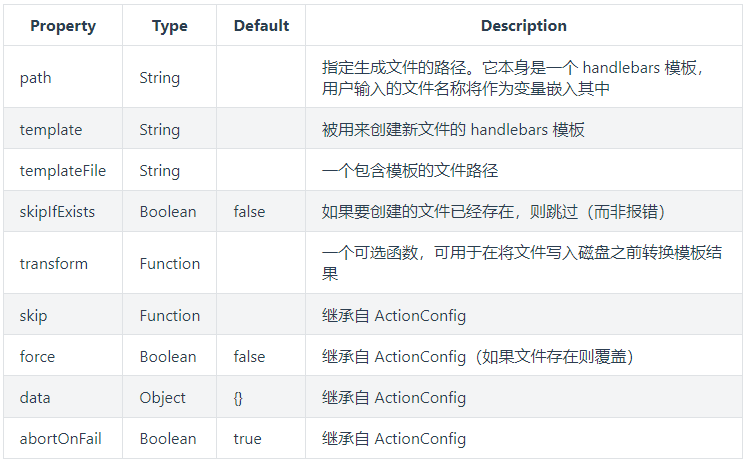Image resolution: width=746 pixels, height=465 pixels.
Task: Select the path property cell
Action: (36, 78)
